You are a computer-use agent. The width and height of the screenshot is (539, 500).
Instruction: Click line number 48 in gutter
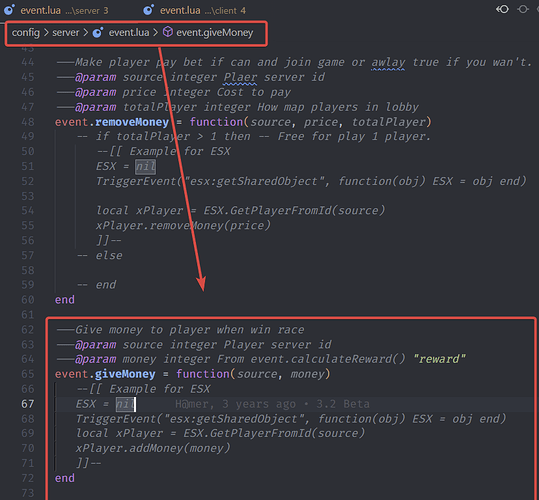[x=28, y=122]
